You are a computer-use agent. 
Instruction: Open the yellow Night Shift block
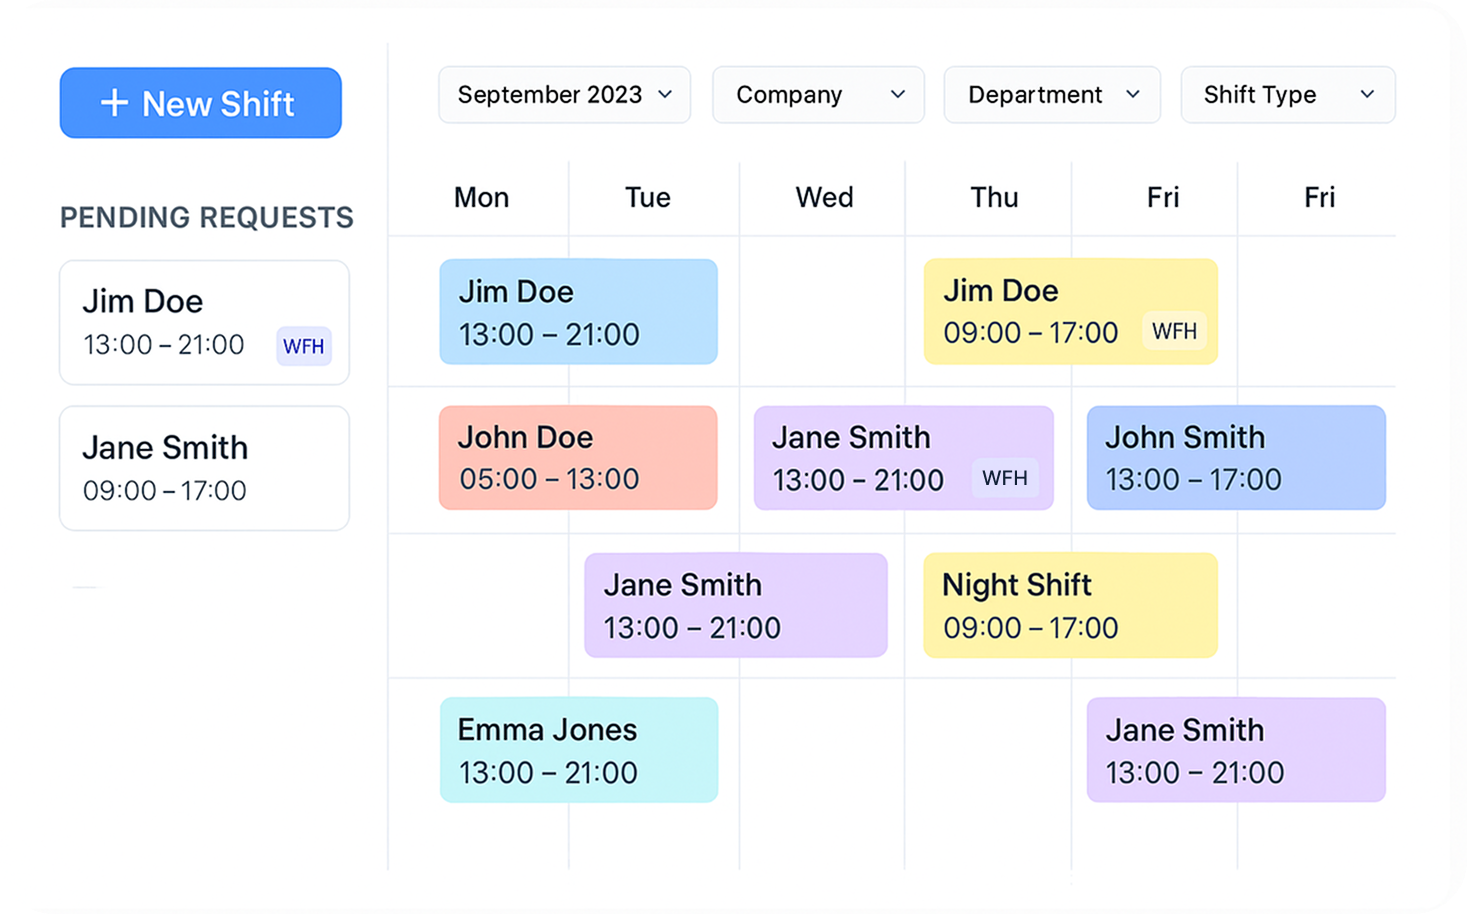pyautogui.click(x=1070, y=605)
